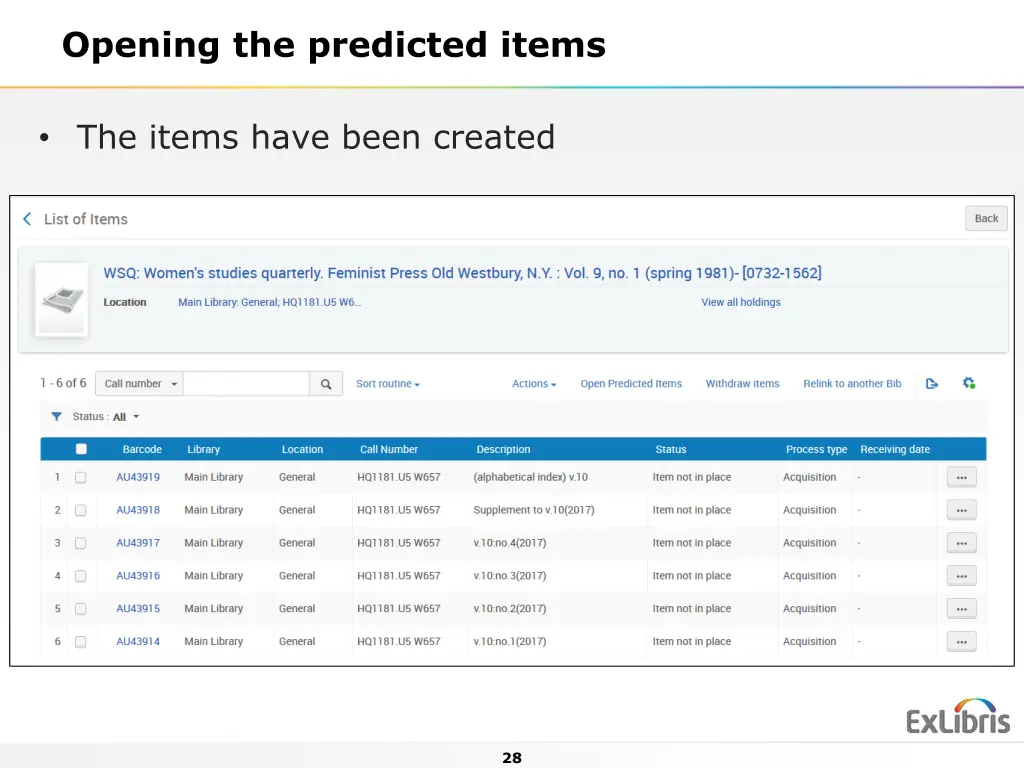Toggle the select-all checkbox in header
This screenshot has height=768, width=1024.
point(81,449)
